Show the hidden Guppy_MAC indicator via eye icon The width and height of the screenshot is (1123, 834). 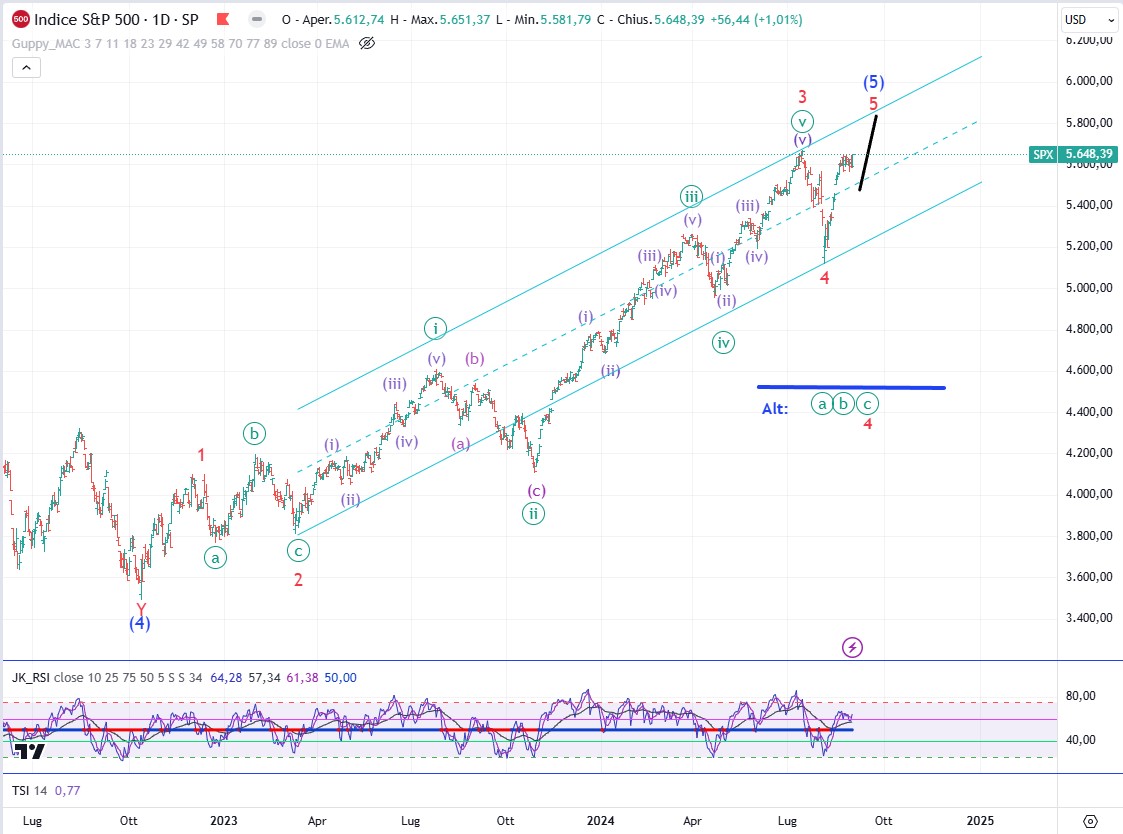(367, 44)
